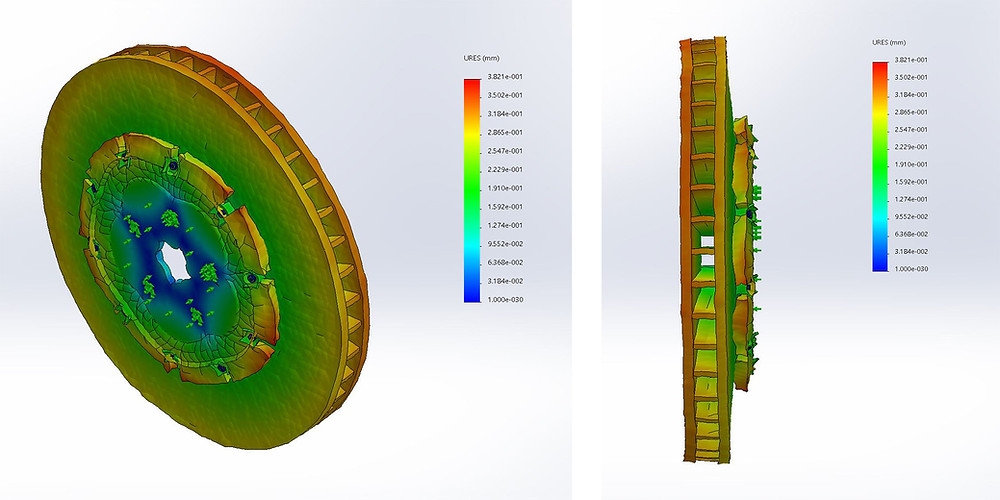This screenshot has width=1000, height=500.
Task: Select URES (mm) title in side view legend
Action: [889, 42]
